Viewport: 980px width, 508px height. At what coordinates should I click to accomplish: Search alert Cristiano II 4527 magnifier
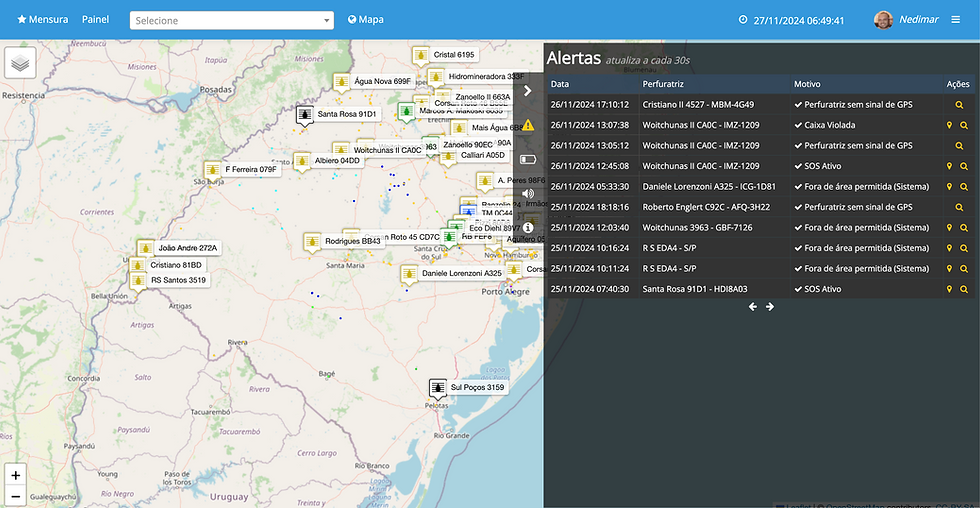(x=959, y=105)
